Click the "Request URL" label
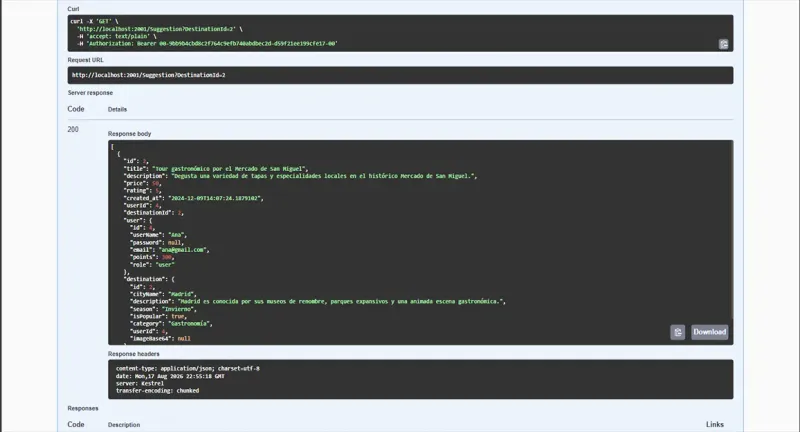The width and height of the screenshot is (800, 432). click(85, 60)
